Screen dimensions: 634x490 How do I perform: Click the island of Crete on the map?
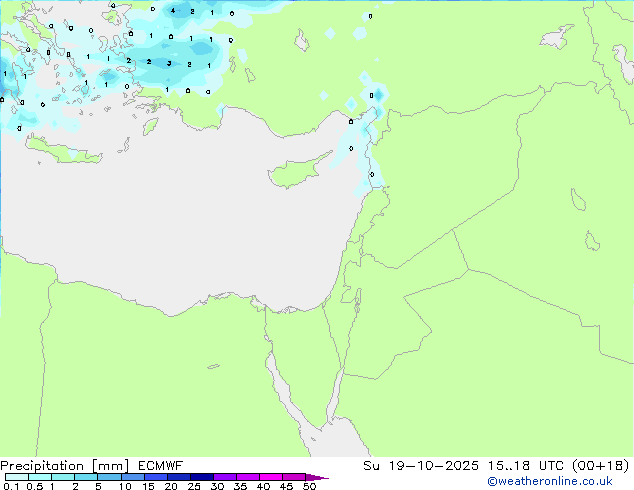point(63,150)
